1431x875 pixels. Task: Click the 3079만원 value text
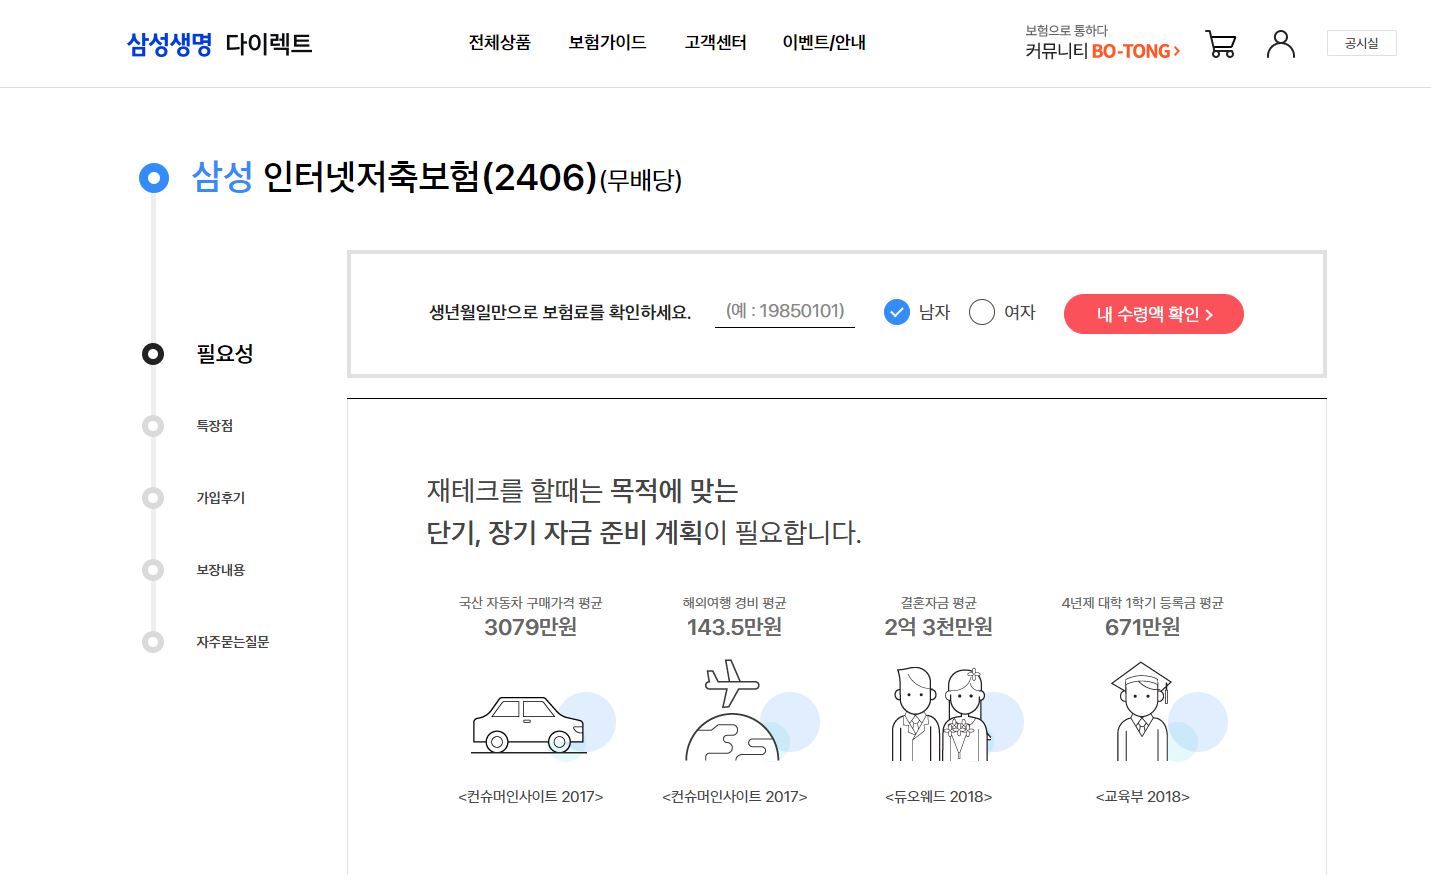[531, 627]
